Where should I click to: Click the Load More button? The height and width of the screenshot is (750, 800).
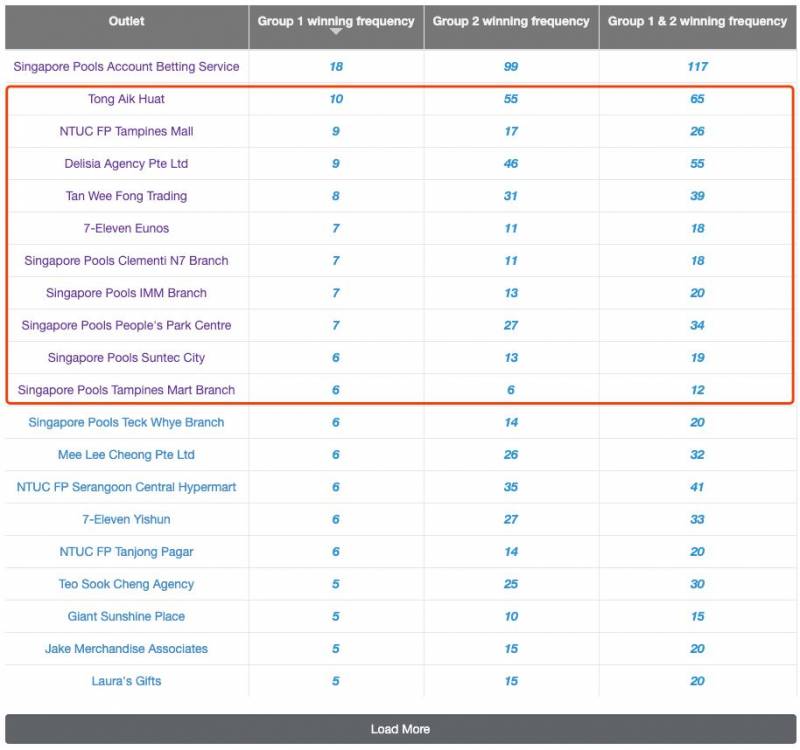point(400,729)
